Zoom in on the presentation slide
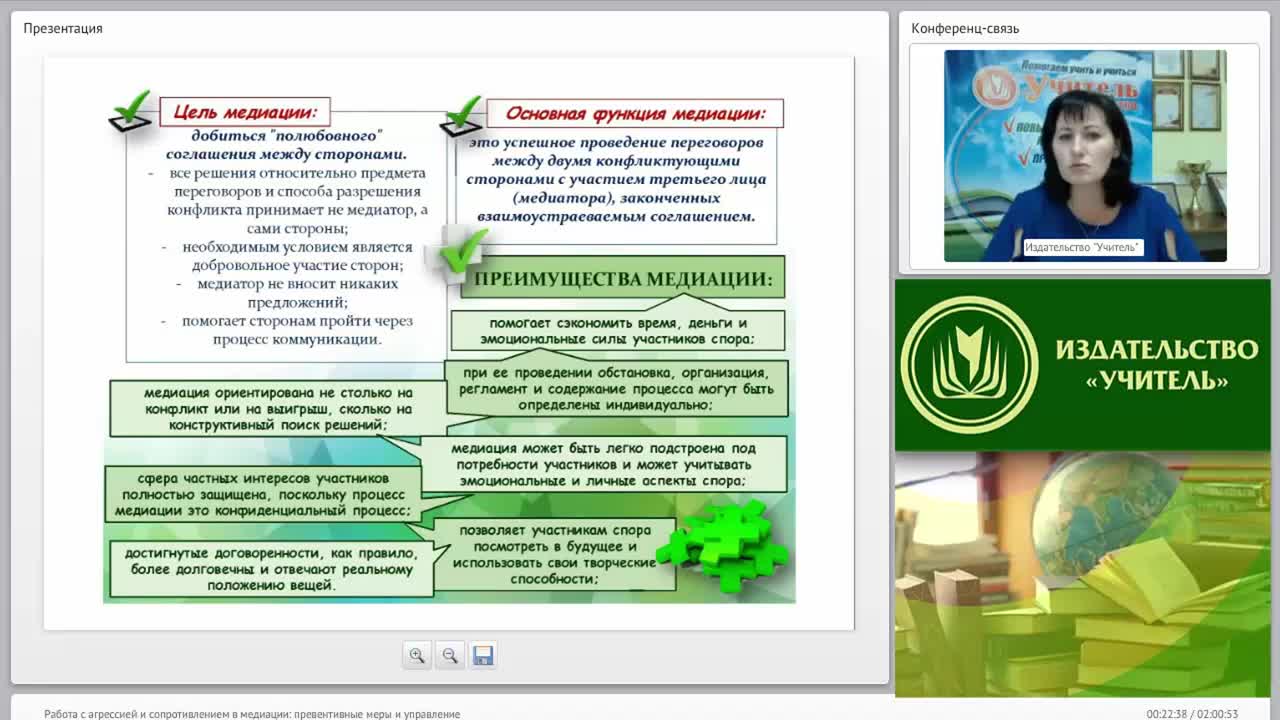 [x=417, y=656]
